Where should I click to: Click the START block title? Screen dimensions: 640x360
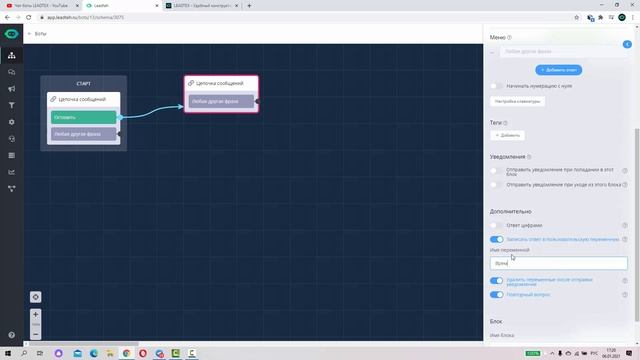click(x=83, y=84)
